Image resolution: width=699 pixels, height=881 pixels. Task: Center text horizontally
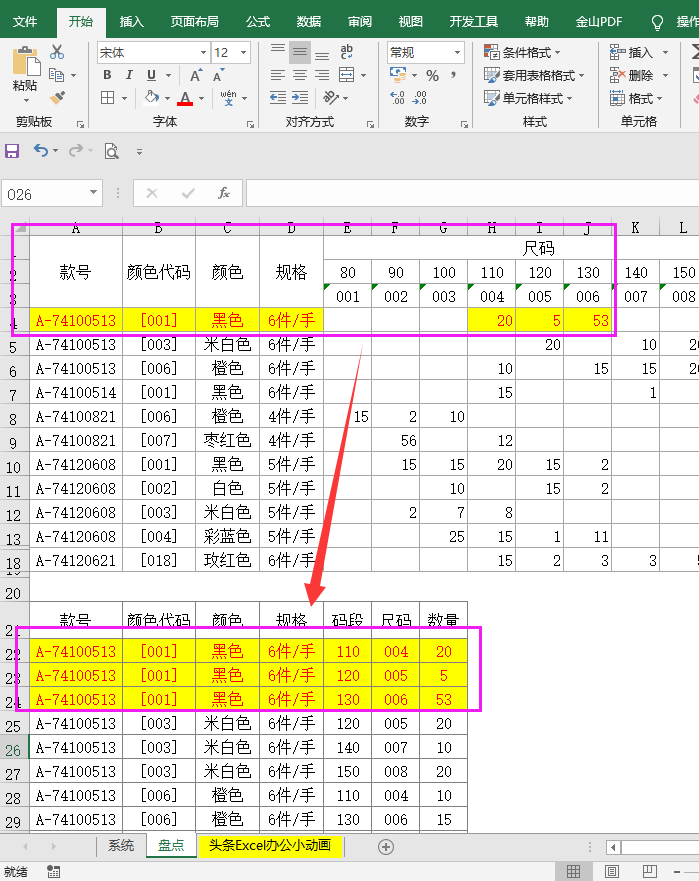[x=300, y=75]
